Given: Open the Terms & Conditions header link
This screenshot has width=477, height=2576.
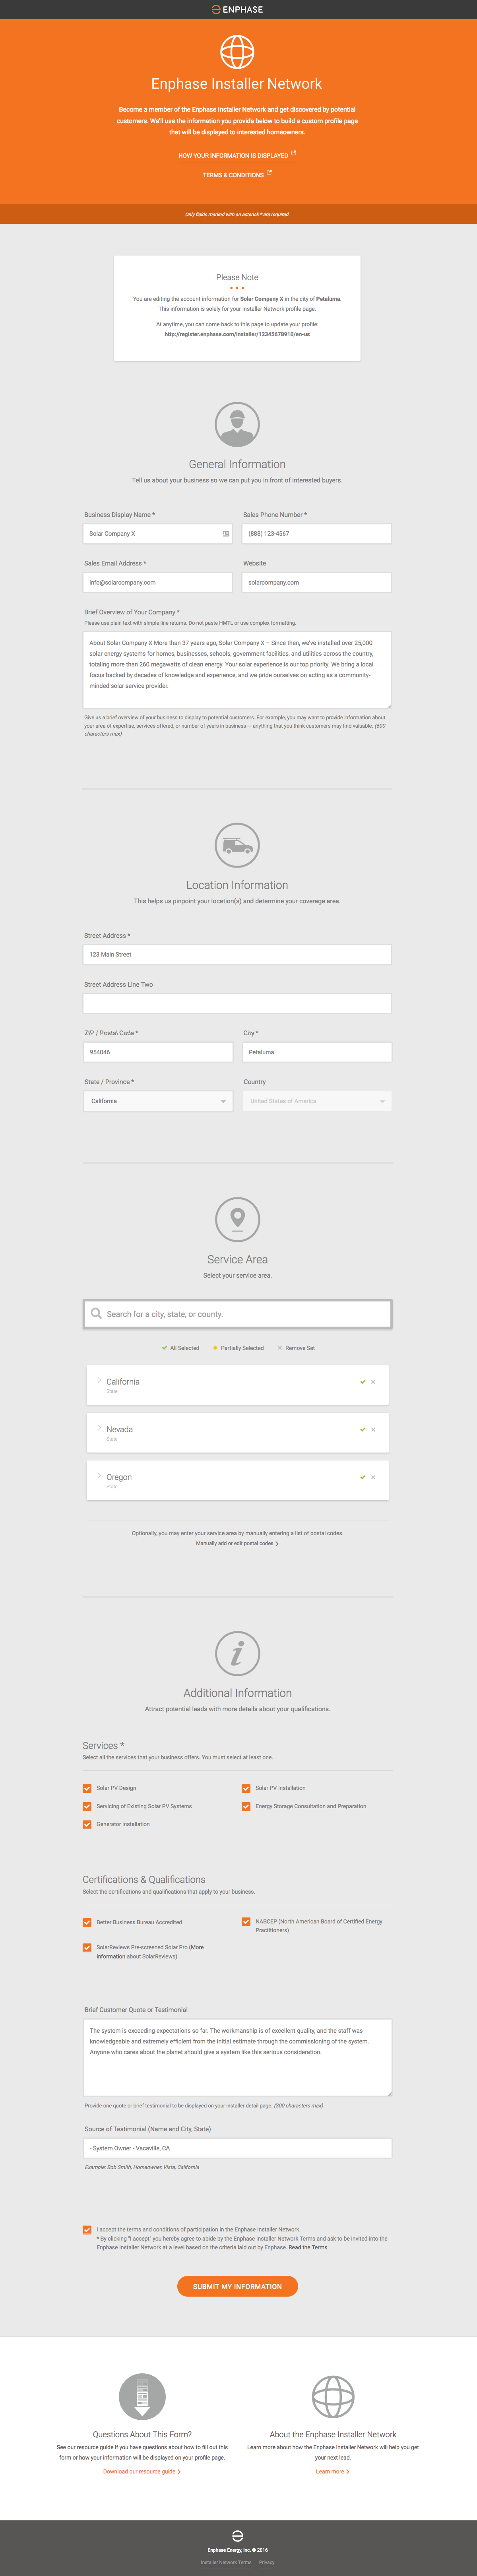Looking at the screenshot, I should coord(233,175).
